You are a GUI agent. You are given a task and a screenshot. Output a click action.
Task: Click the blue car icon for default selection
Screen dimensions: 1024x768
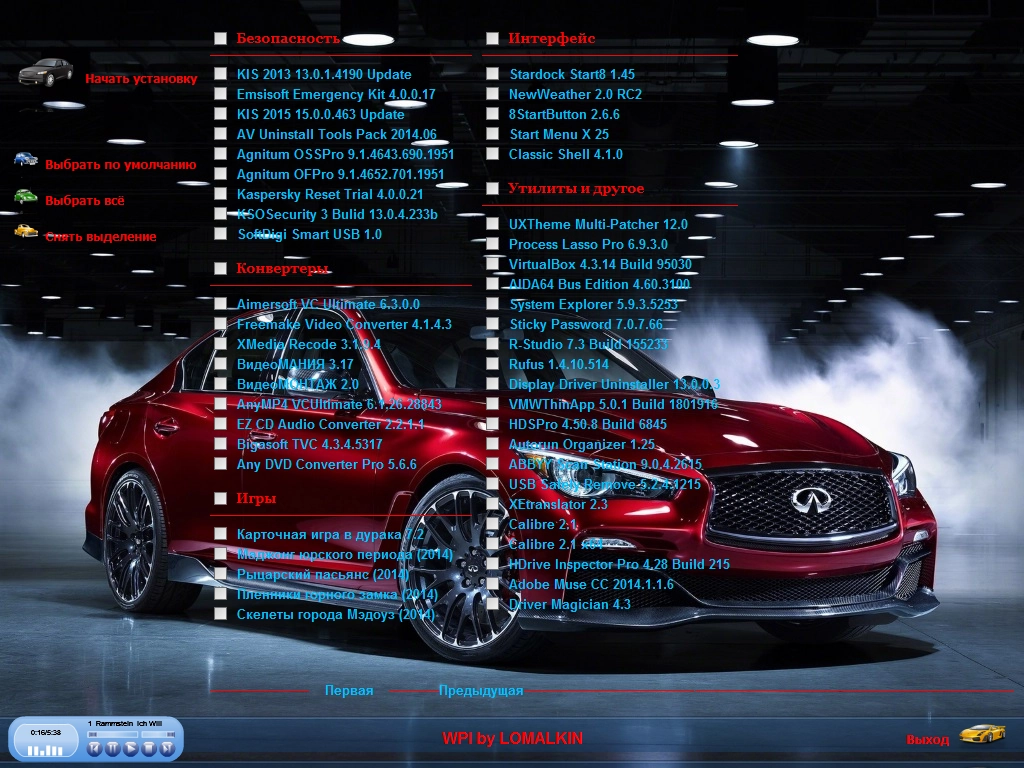(25, 159)
